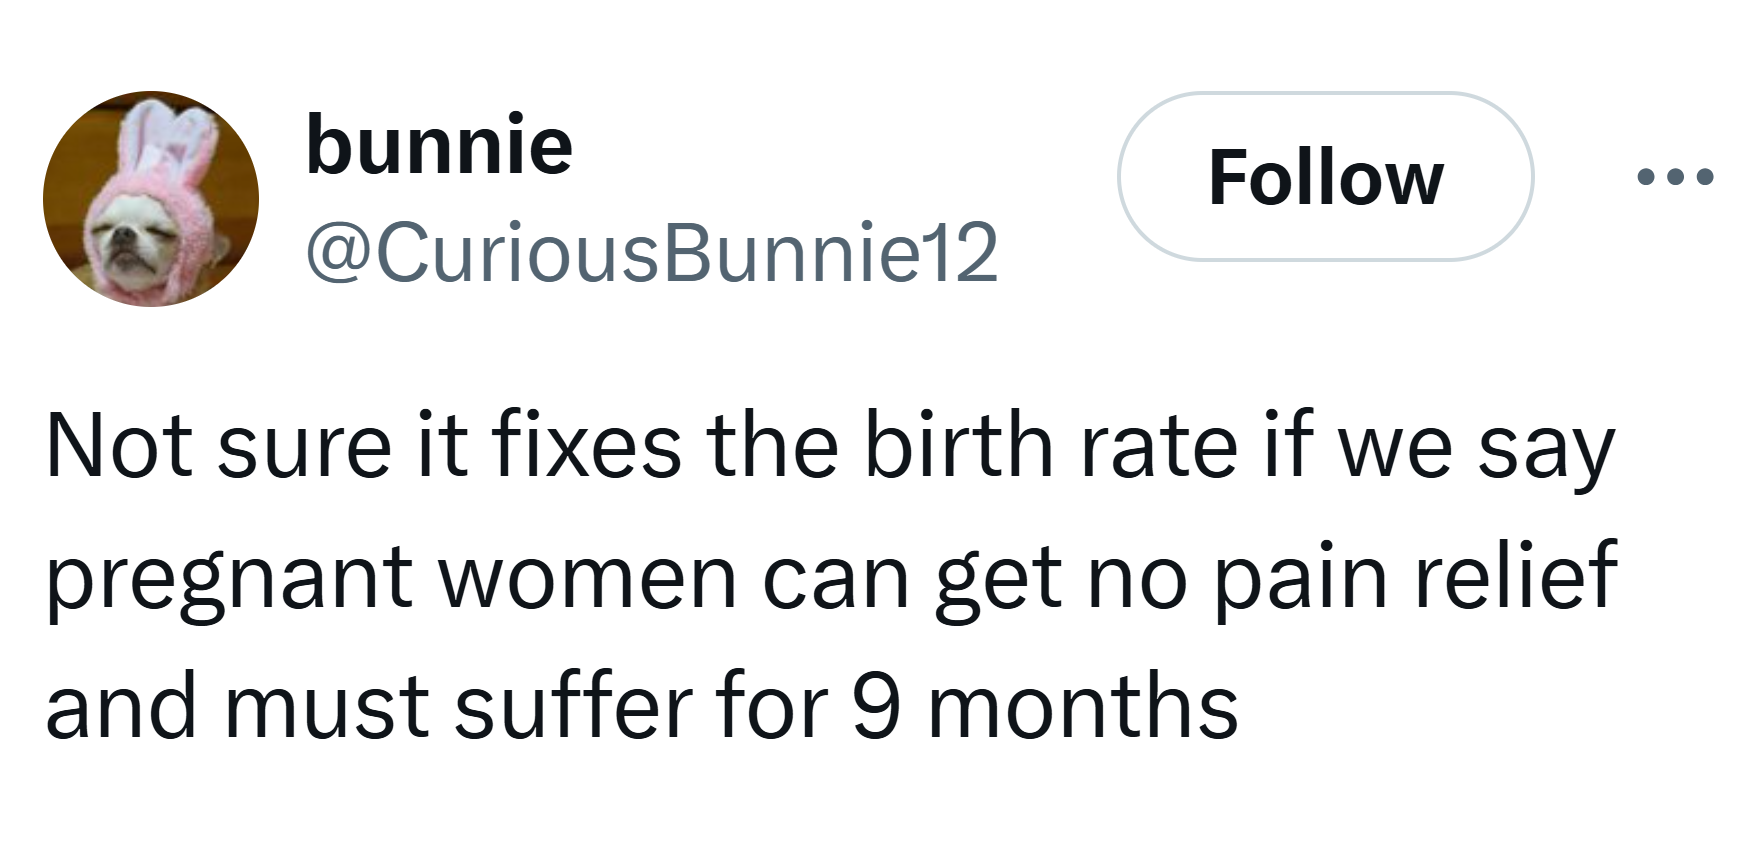Click the word "Not" starting the tweet
The height and width of the screenshot is (849, 1756).
tap(120, 446)
